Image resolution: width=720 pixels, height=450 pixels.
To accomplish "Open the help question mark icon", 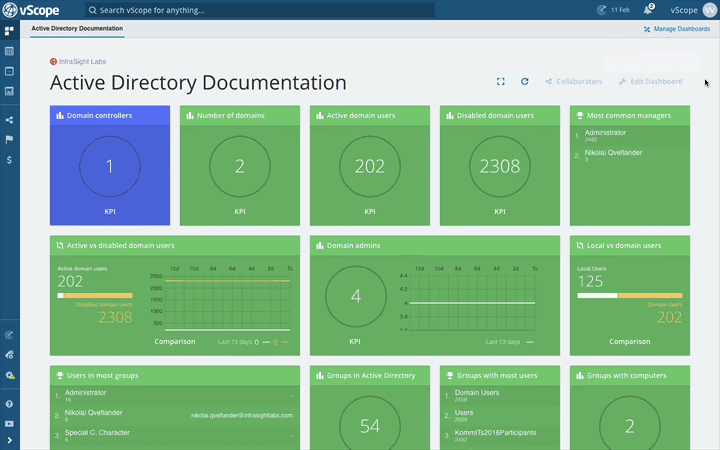I will tap(9, 404).
